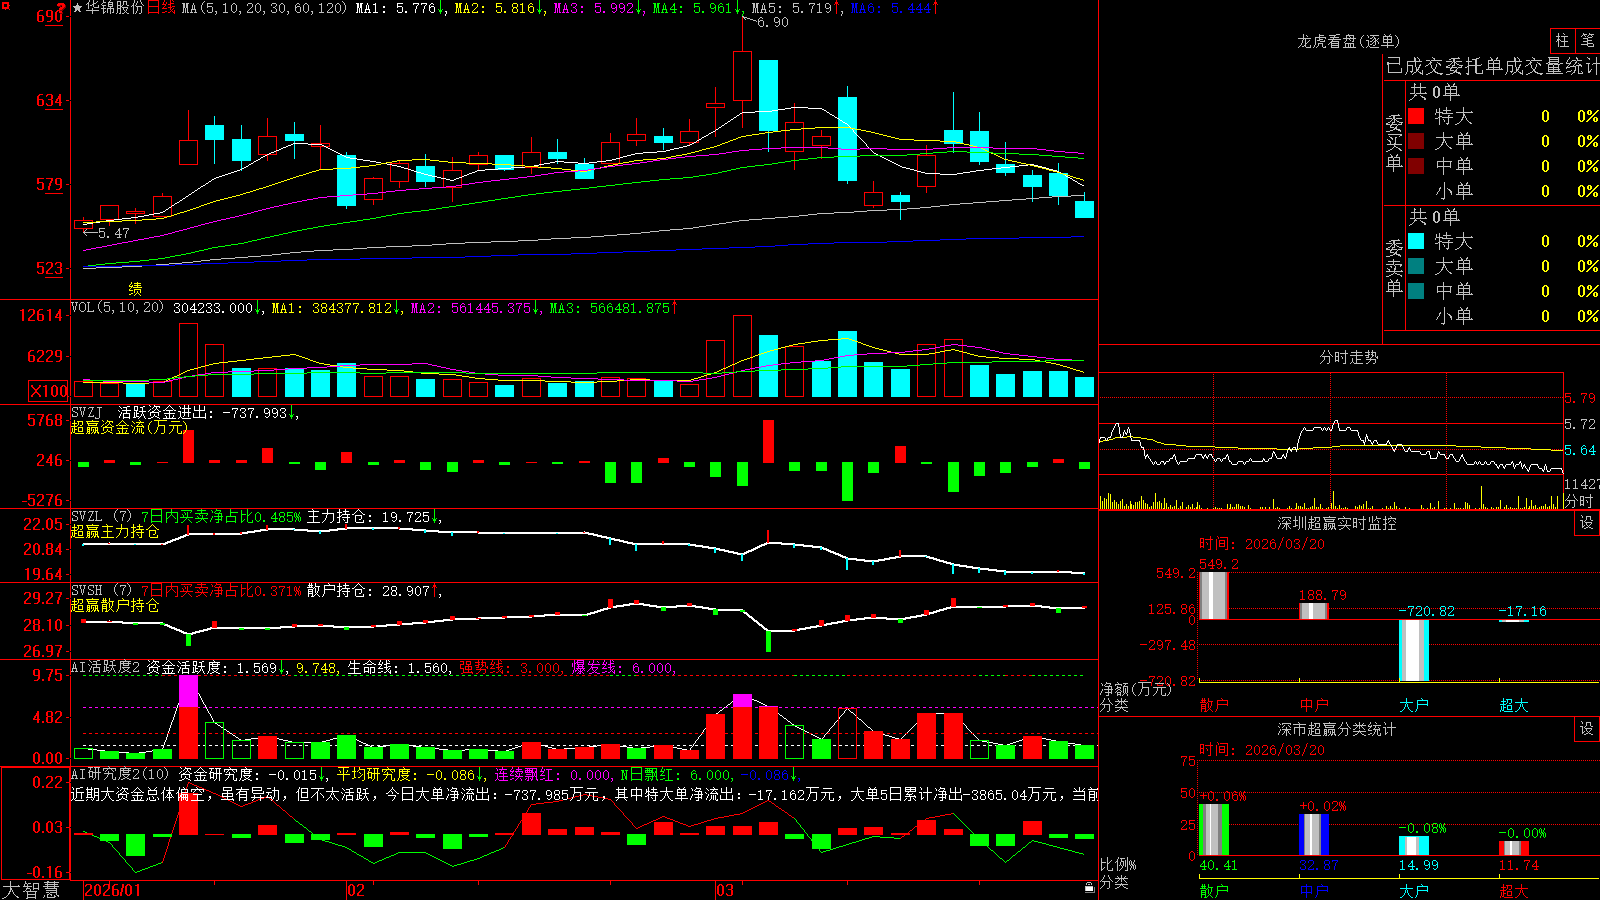Click the 分时 label under the intraday chart
1600x900 pixels.
[x=1579, y=501]
